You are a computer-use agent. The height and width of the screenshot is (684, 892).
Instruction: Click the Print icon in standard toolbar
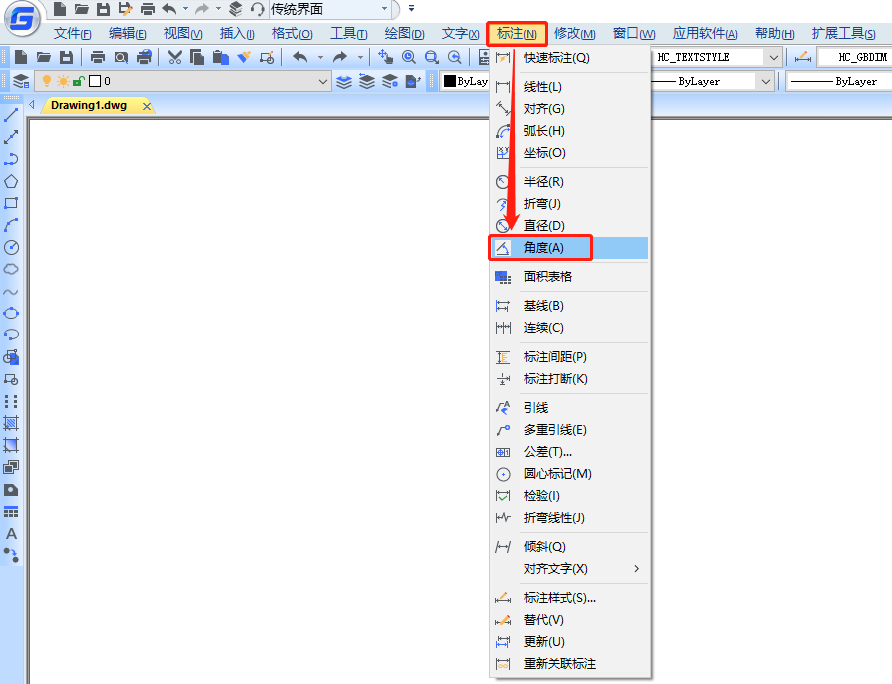coord(98,57)
